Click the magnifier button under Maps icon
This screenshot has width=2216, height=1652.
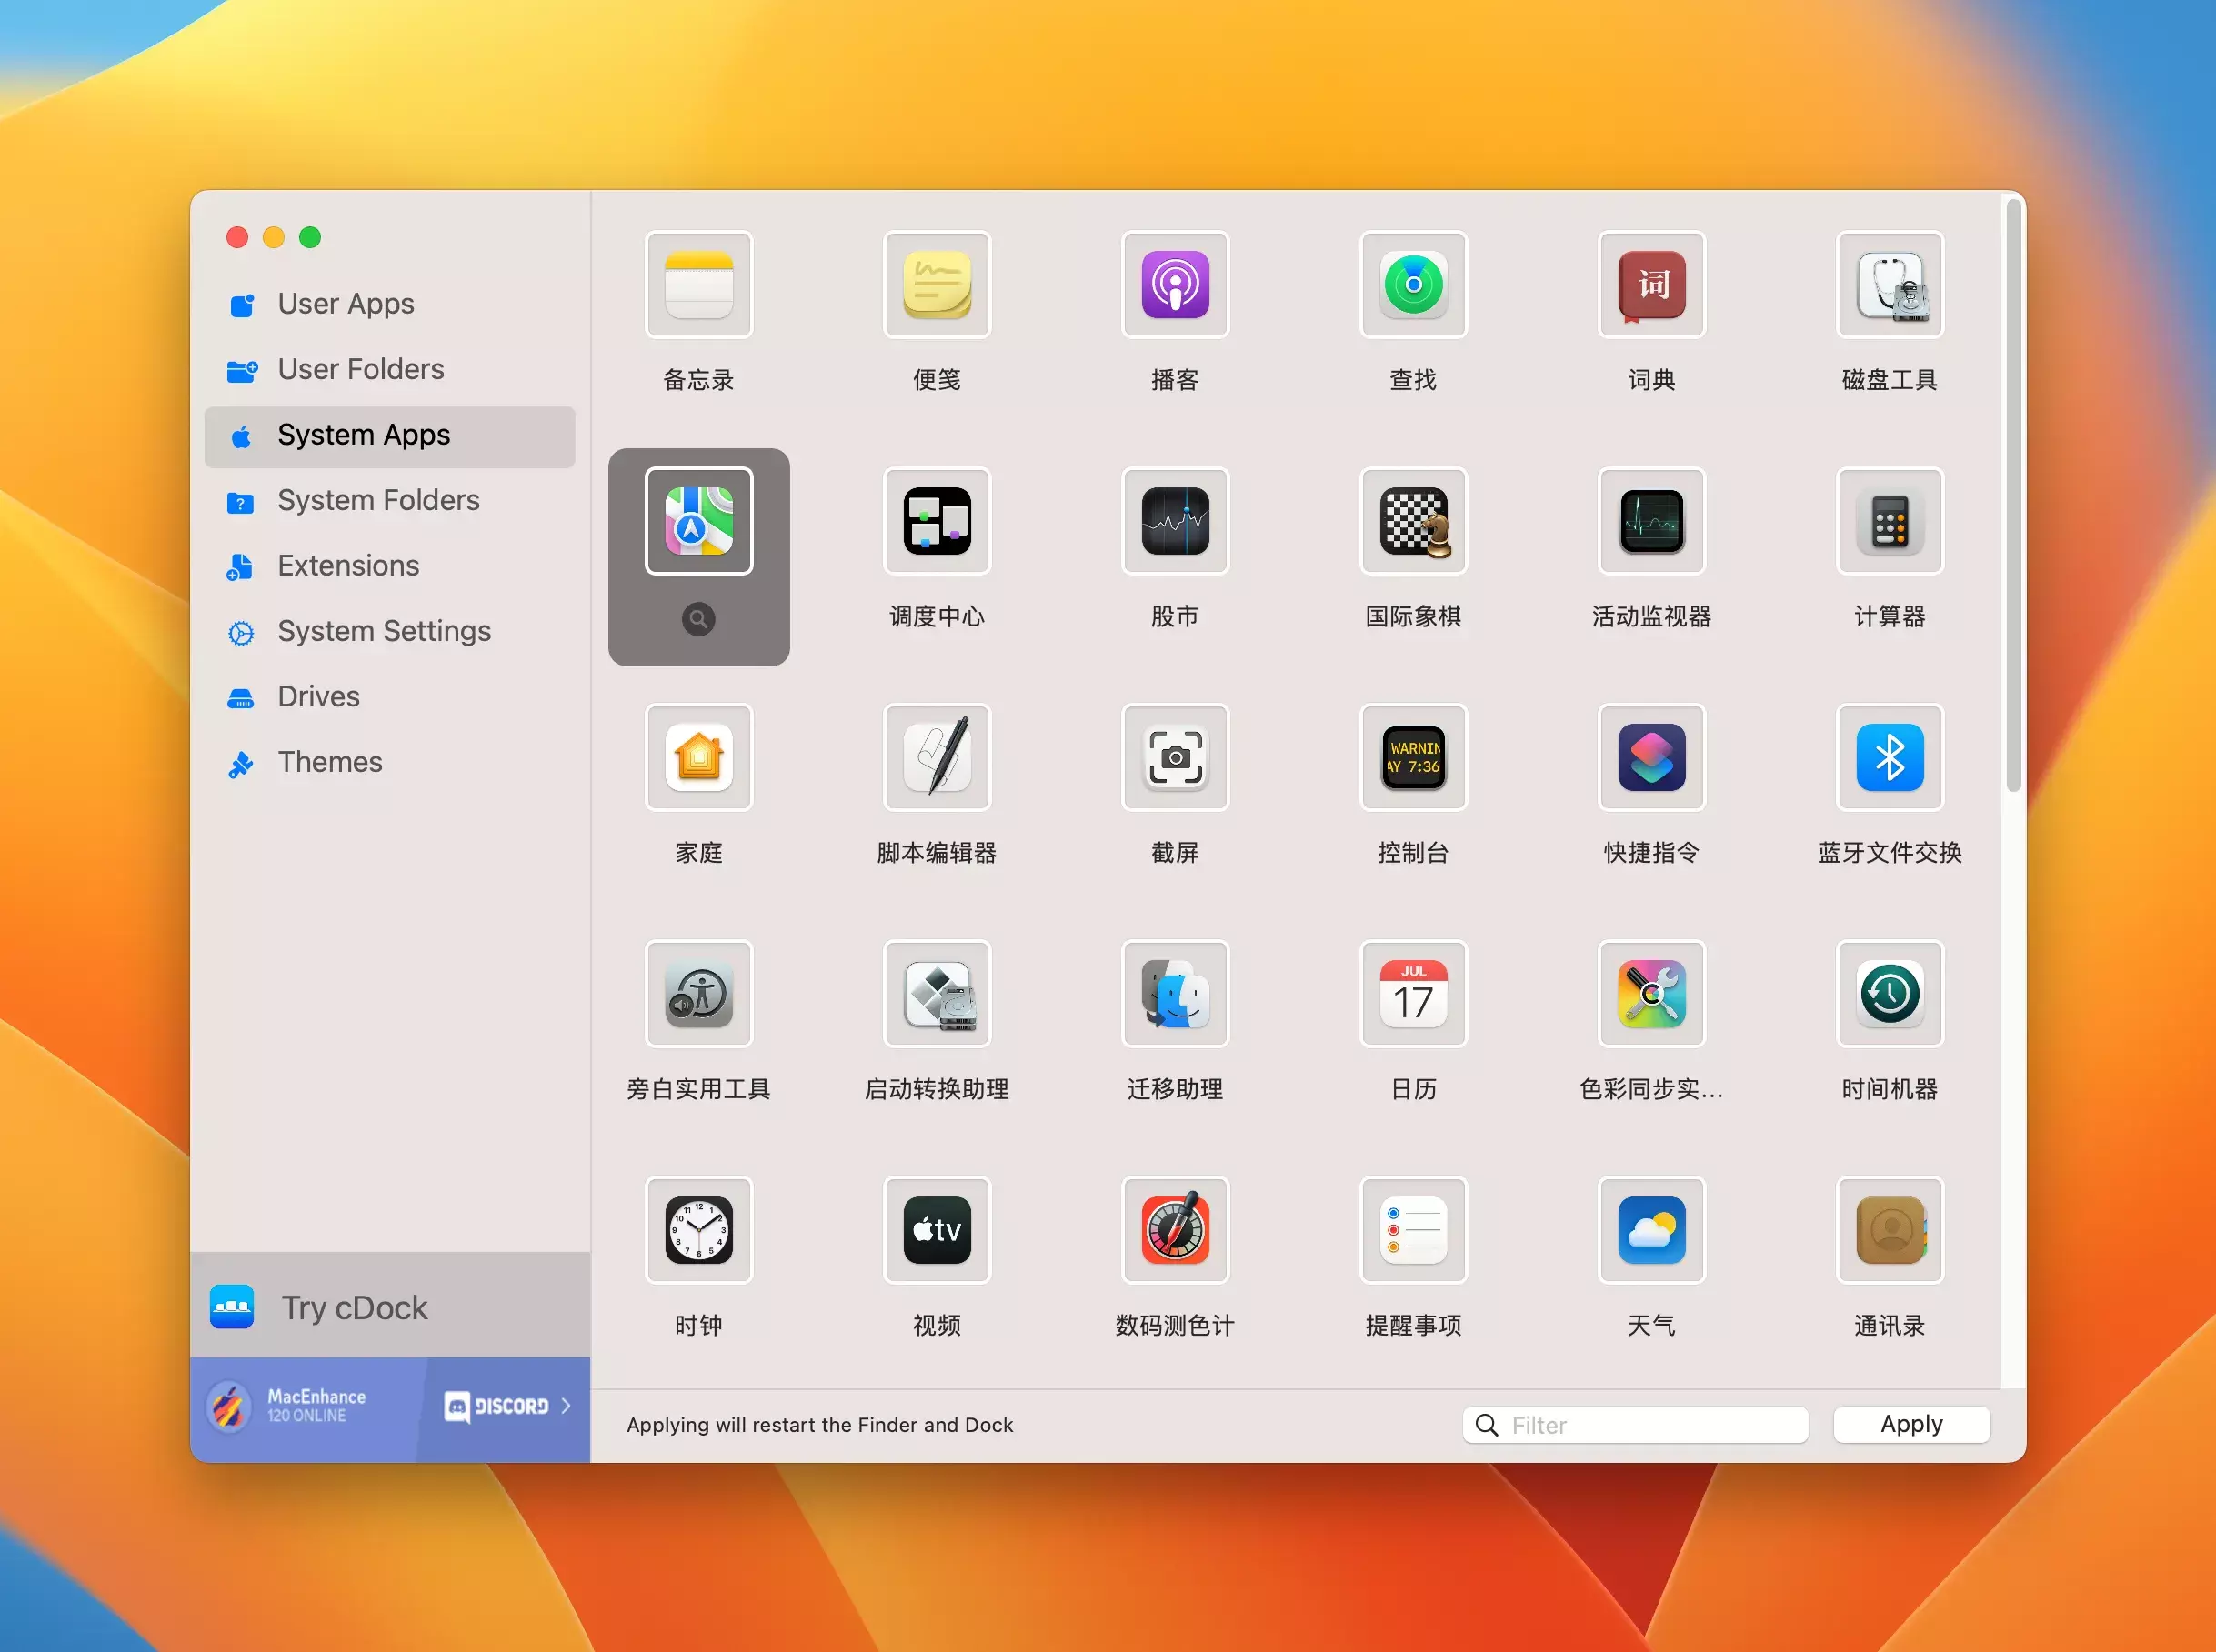click(698, 620)
